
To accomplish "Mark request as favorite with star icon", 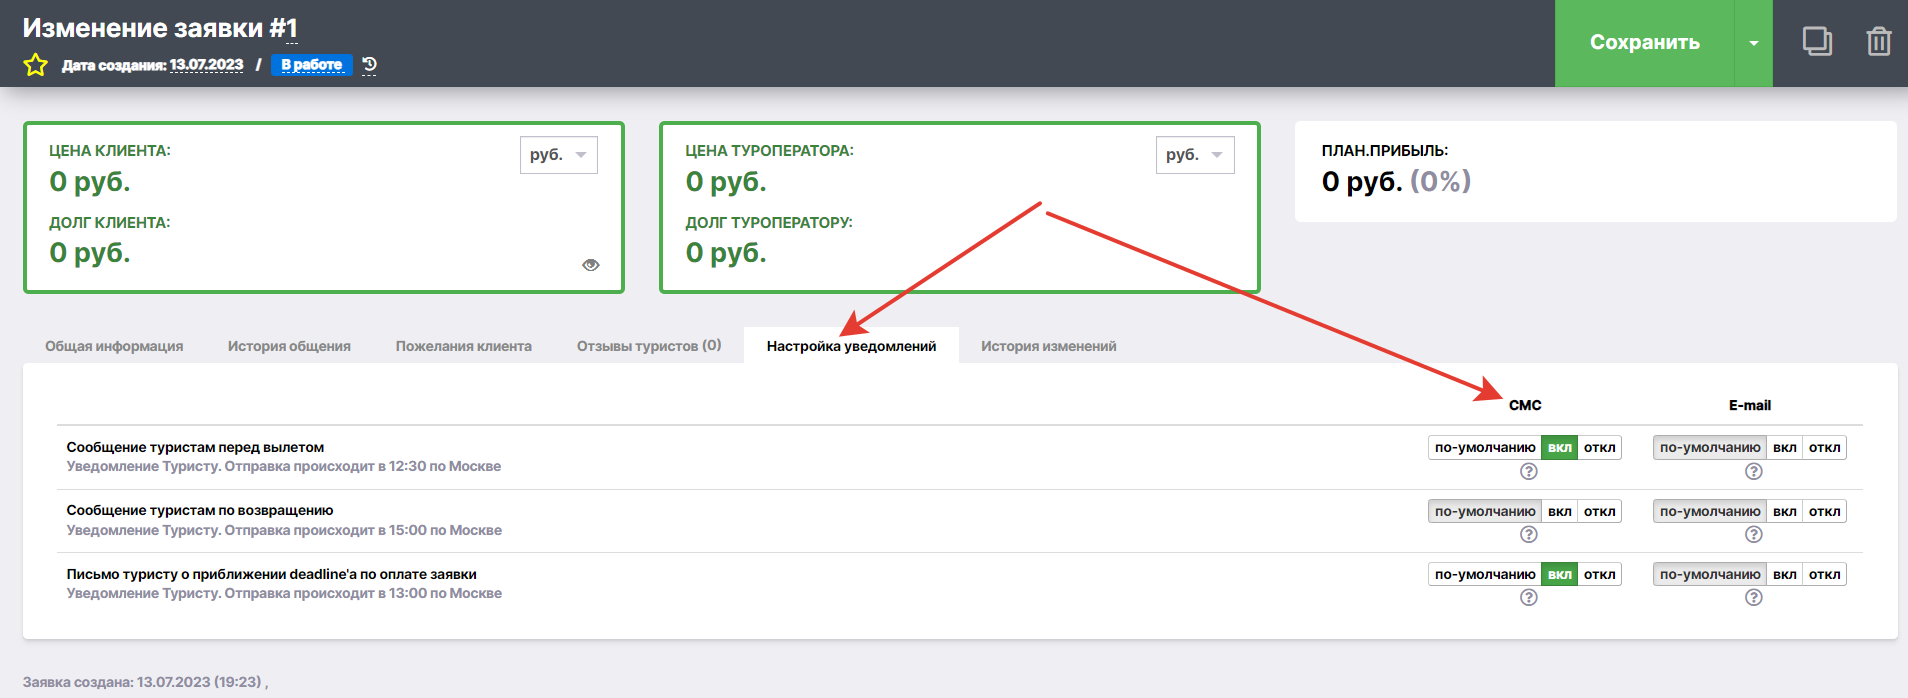I will pyautogui.click(x=36, y=66).
